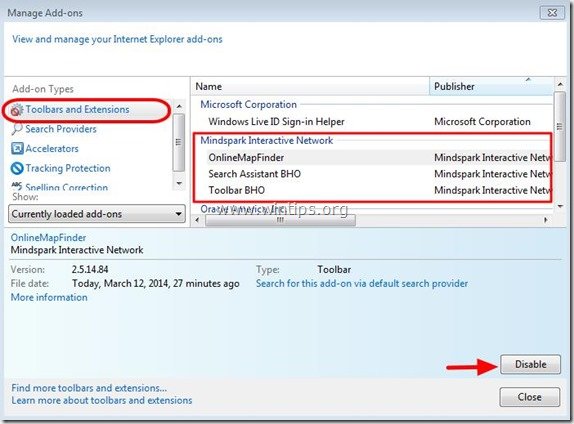
Task: Click the version number 2.5.14.84
Action: coord(90,269)
